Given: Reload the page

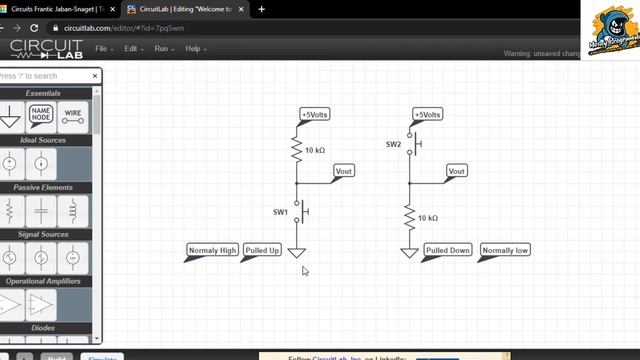Looking at the screenshot, I should coord(34,28).
